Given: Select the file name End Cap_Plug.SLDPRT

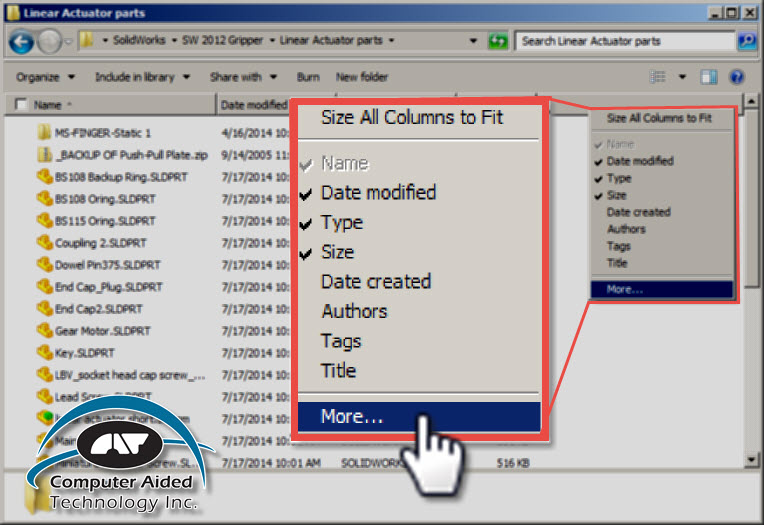Looking at the screenshot, I should coord(108,287).
